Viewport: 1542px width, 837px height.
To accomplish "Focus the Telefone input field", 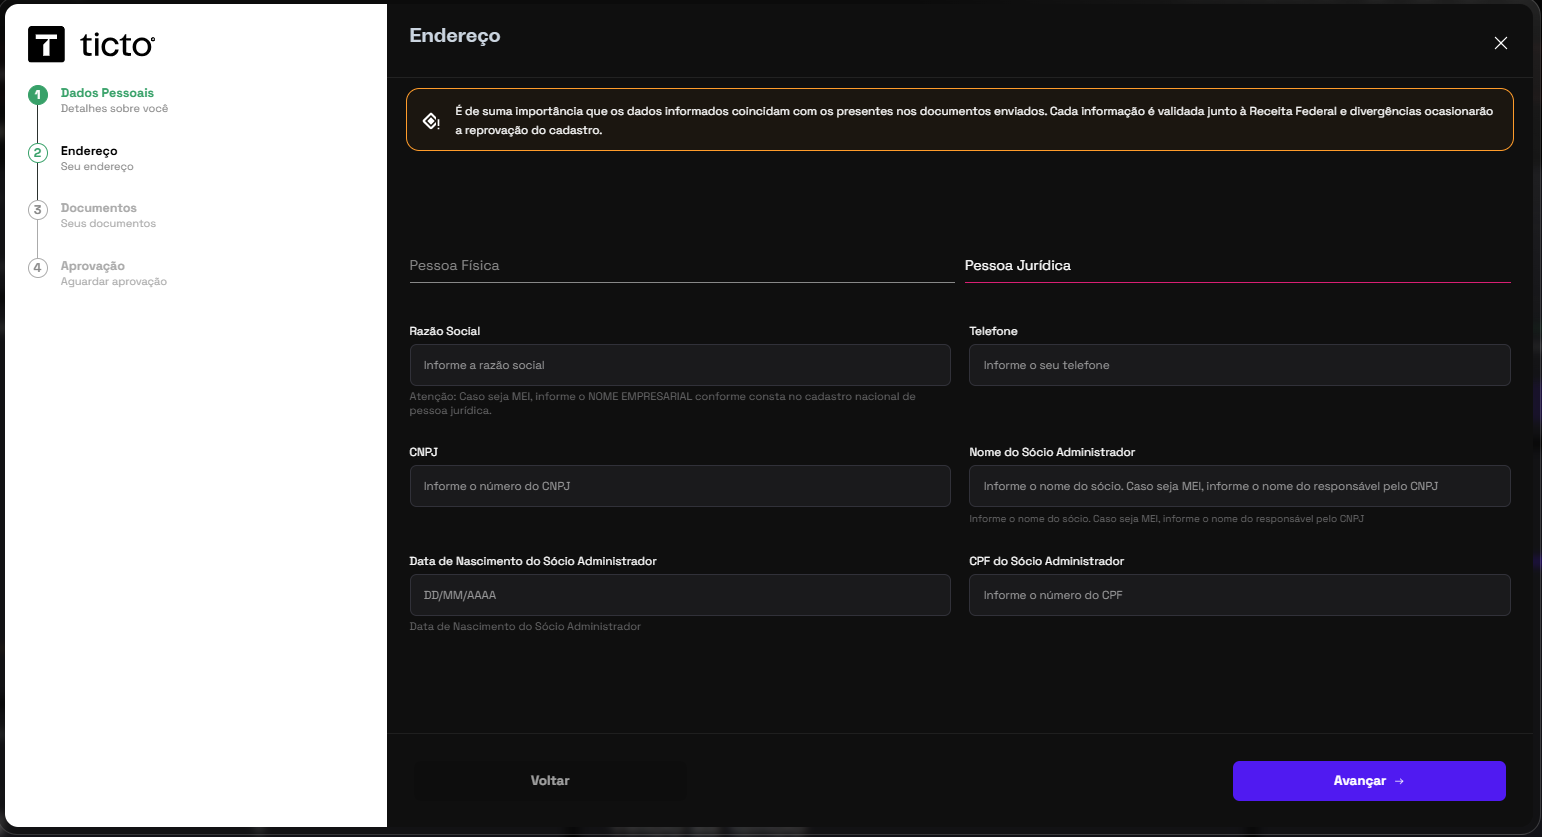I will (1238, 365).
